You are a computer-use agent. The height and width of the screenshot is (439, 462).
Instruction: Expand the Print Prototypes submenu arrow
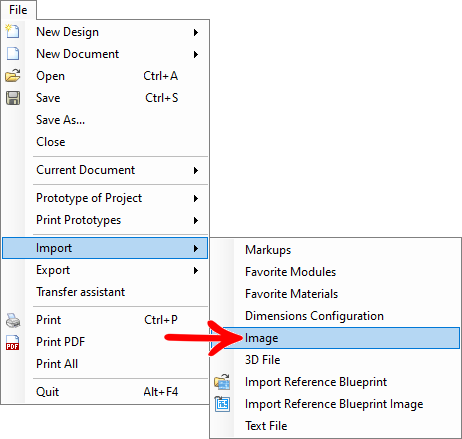tap(196, 220)
